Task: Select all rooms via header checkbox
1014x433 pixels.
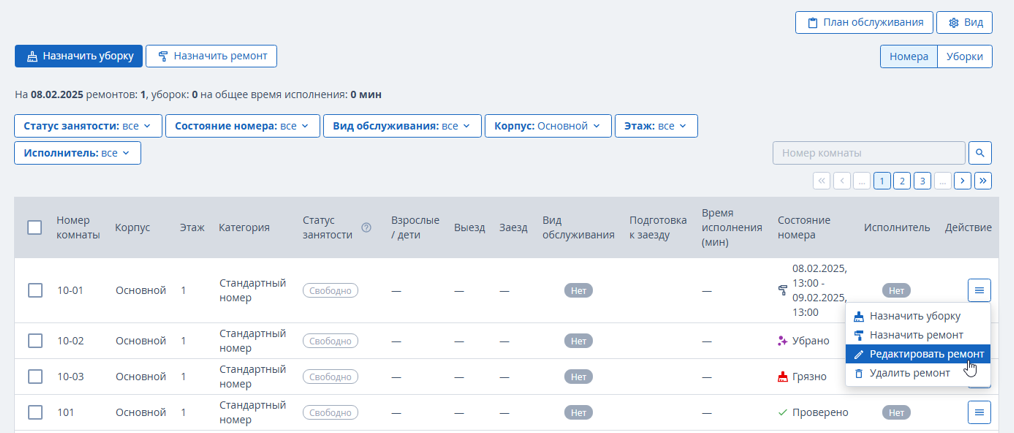Action: coord(35,227)
